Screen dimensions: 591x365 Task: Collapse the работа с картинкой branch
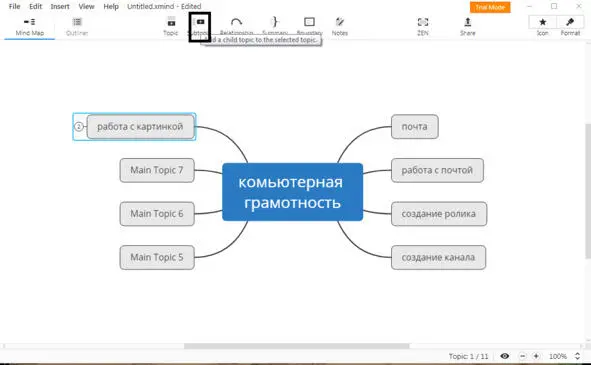(x=78, y=127)
